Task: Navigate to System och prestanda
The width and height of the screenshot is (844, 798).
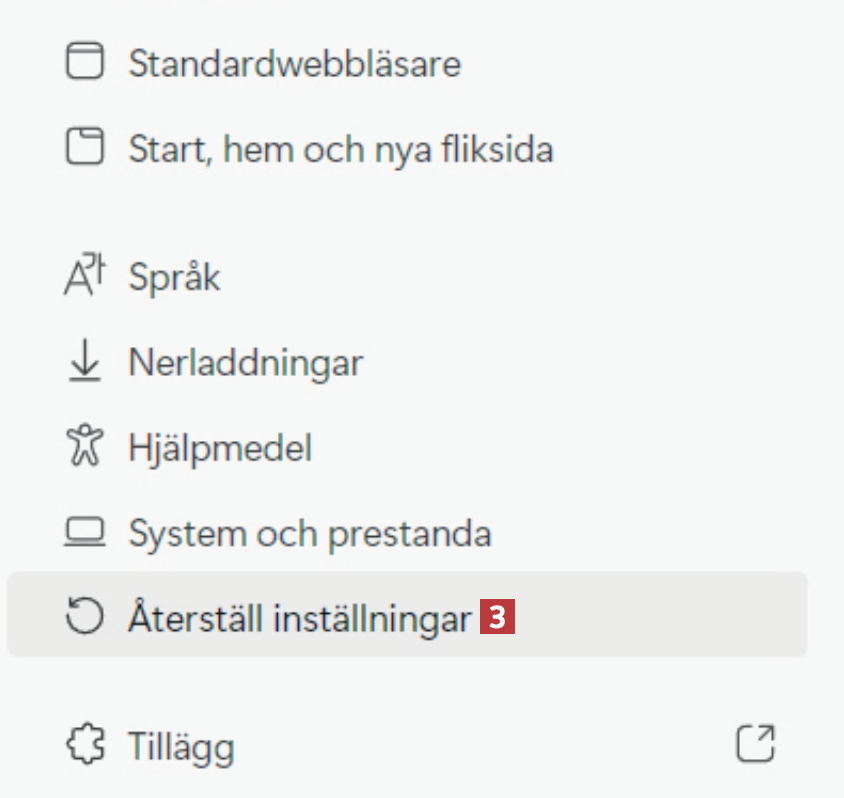Action: point(309,534)
